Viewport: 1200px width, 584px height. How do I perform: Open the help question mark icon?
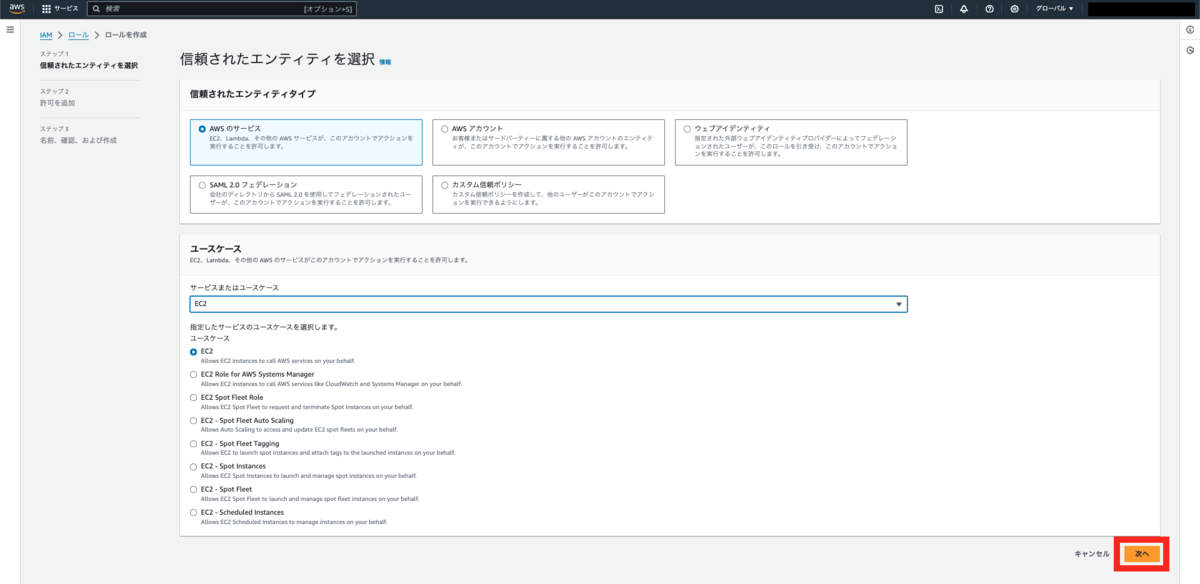coord(989,9)
